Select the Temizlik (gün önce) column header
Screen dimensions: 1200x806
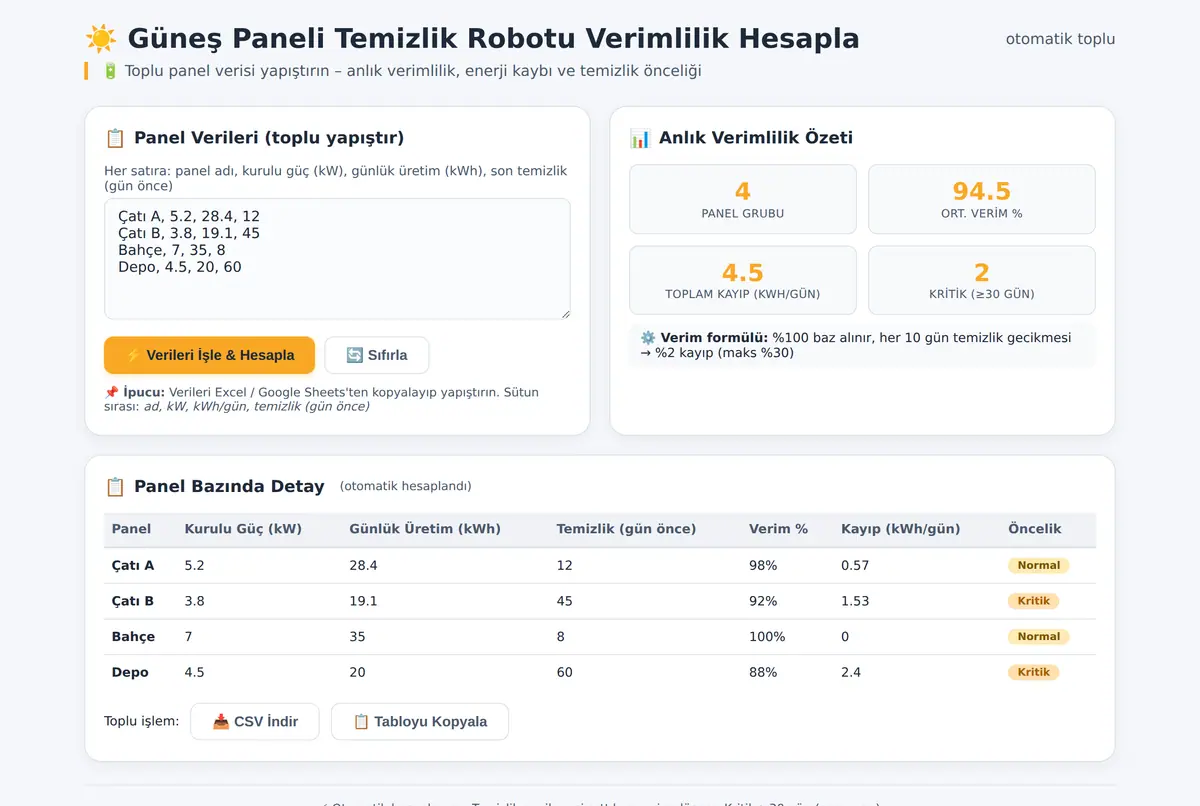626,529
